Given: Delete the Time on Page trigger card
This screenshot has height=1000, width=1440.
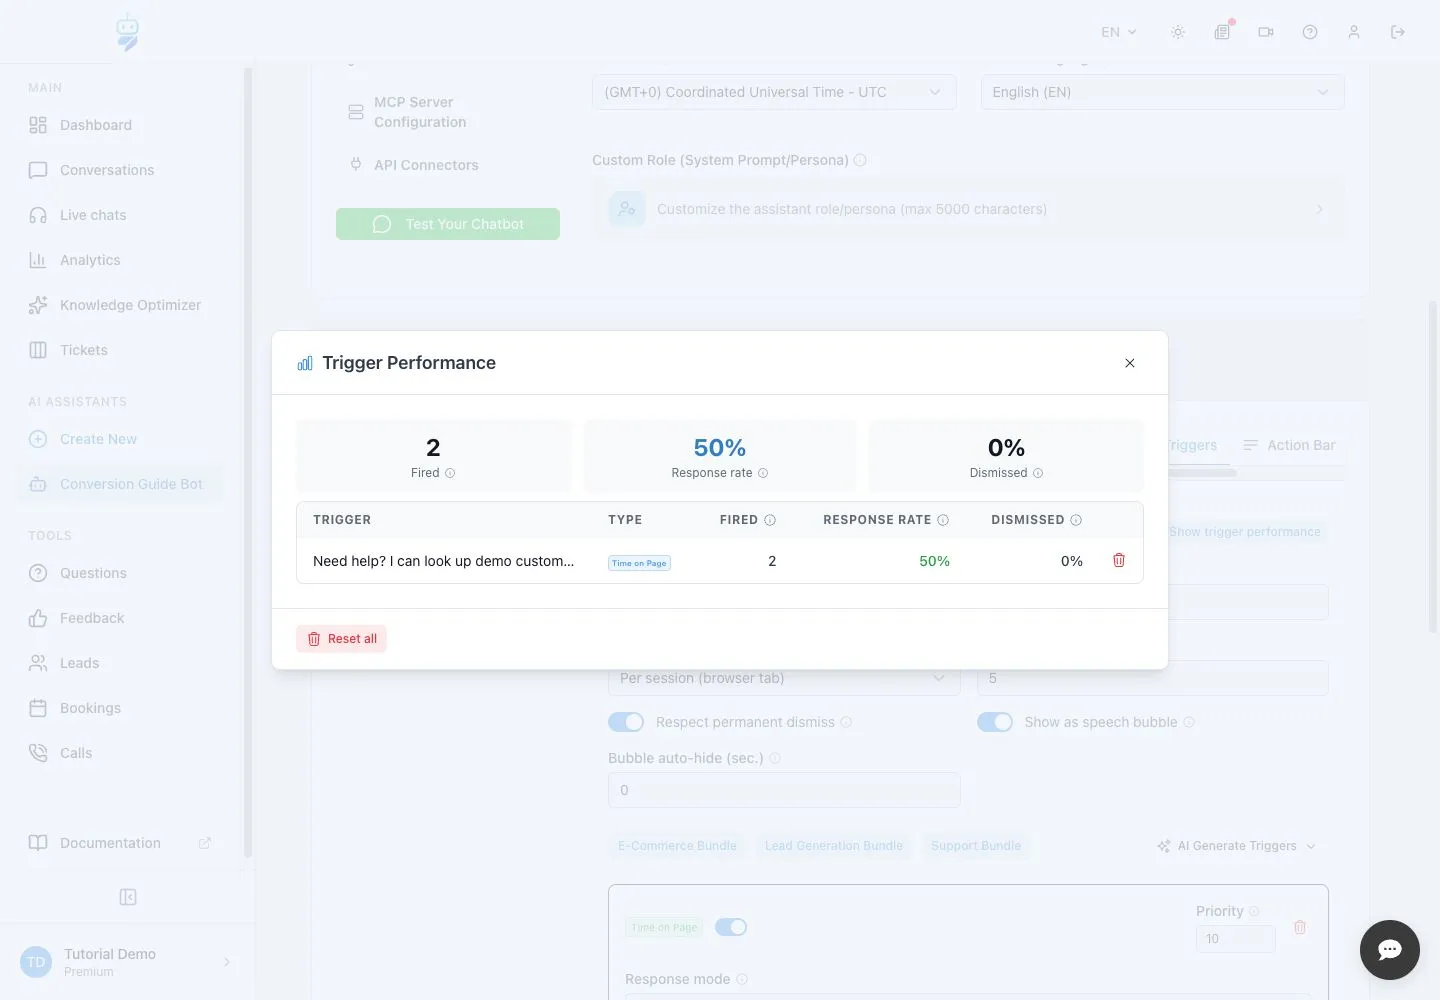Looking at the screenshot, I should click(x=1300, y=927).
